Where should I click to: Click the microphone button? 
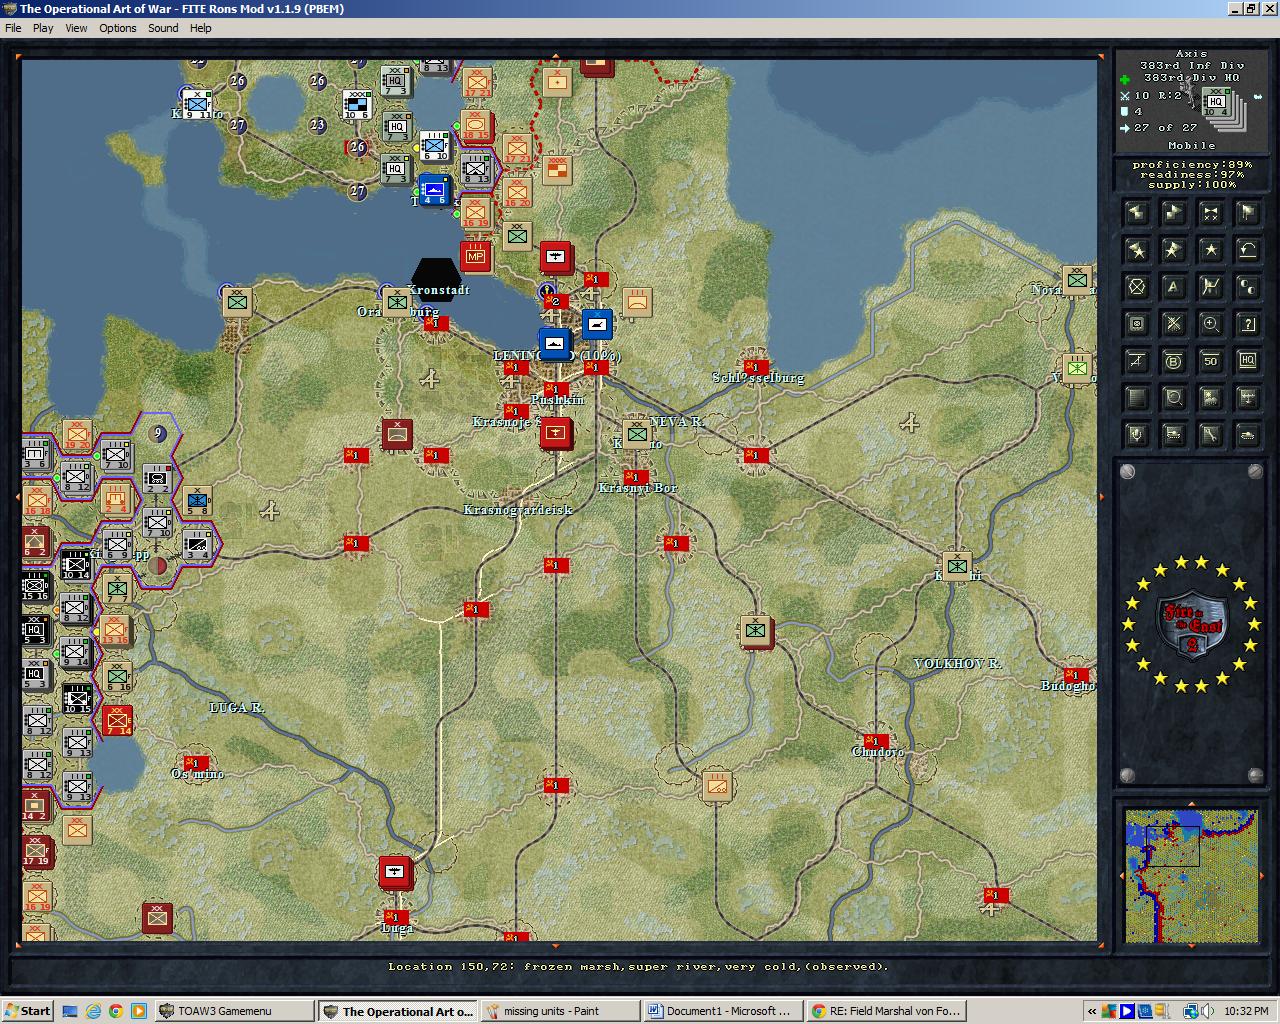[1136, 435]
